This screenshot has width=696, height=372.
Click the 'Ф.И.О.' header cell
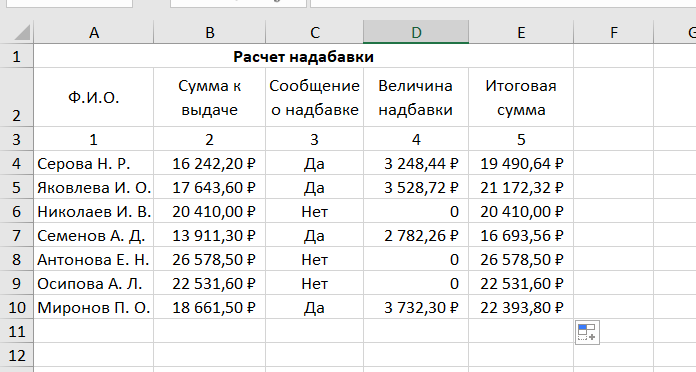coord(94,97)
